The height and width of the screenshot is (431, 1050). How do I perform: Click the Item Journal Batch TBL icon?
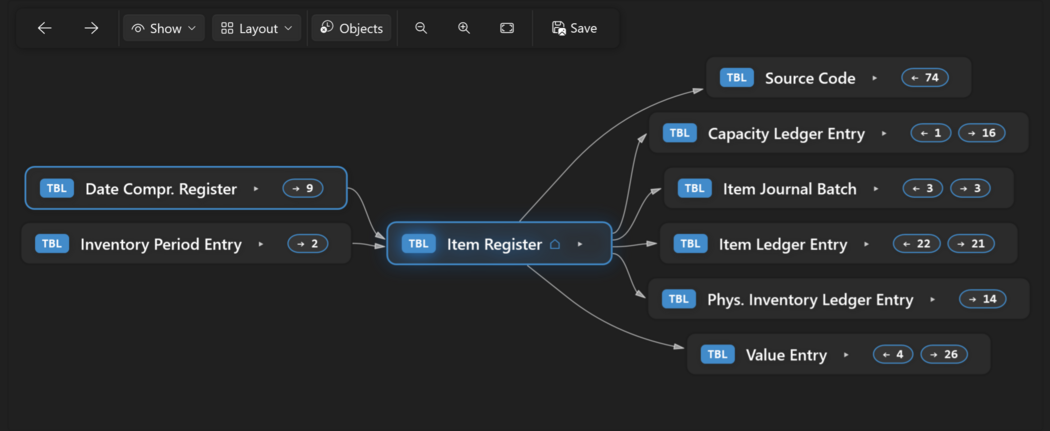tap(694, 189)
